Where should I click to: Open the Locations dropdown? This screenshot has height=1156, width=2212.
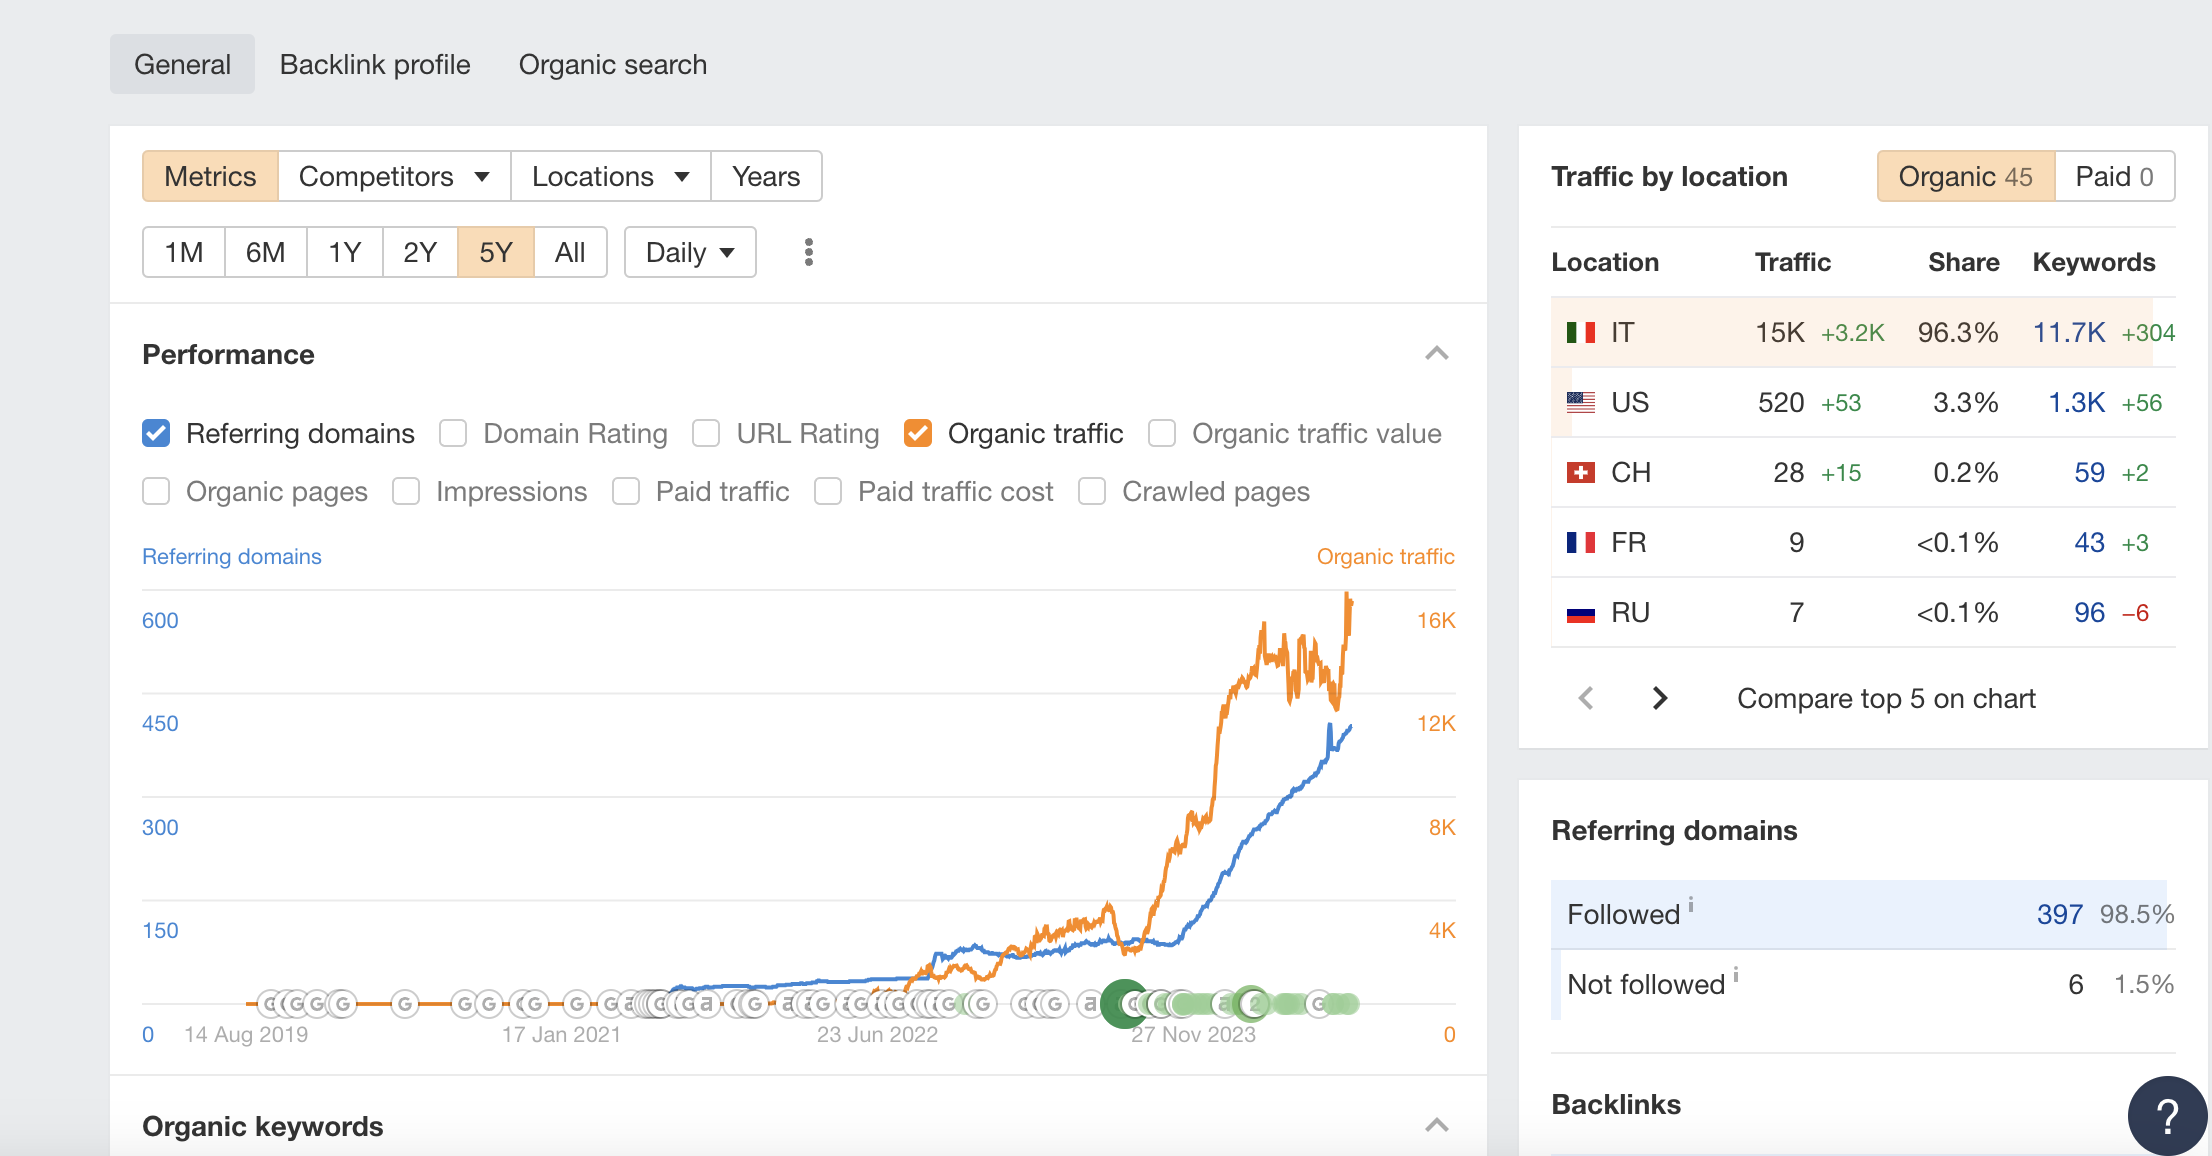click(x=611, y=176)
